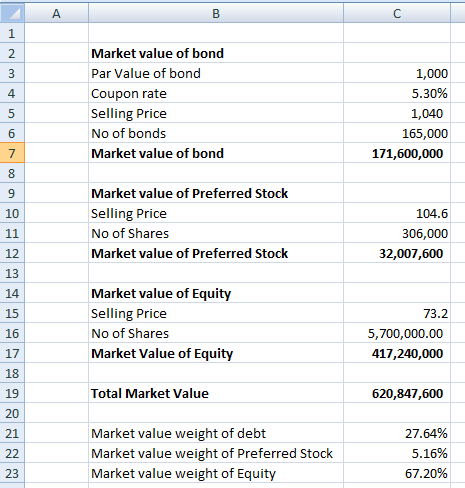465x488 pixels.
Task: Select the 165,000 bonds value
Action: (397, 133)
